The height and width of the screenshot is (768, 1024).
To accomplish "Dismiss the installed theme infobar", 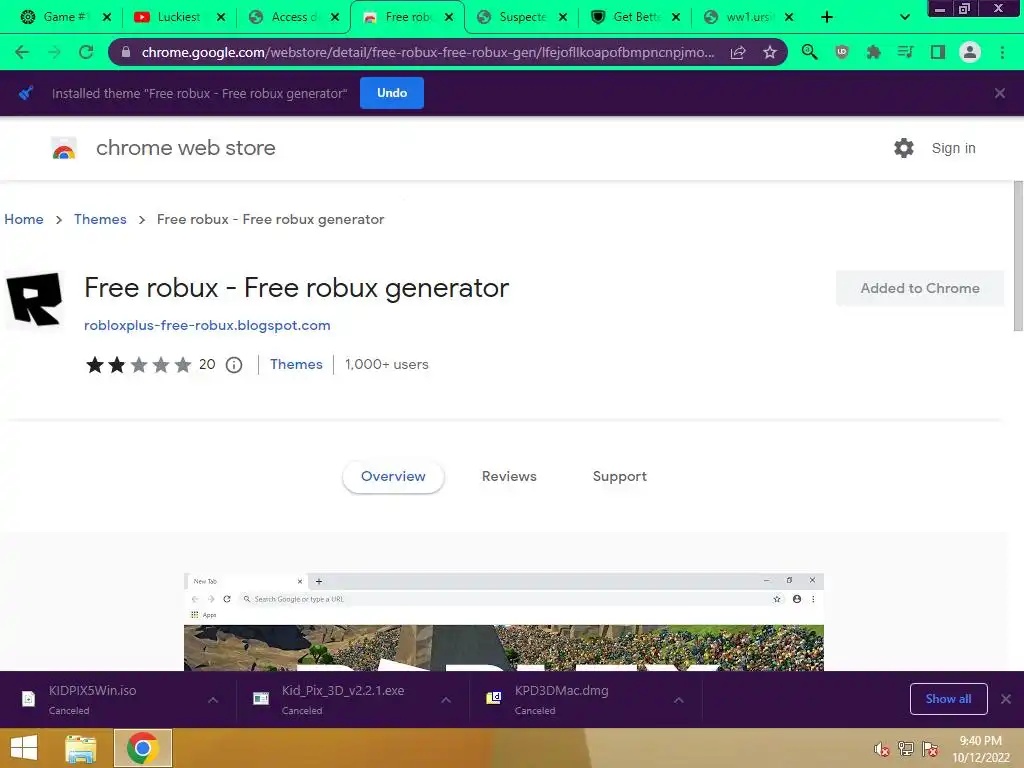I will [1000, 93].
